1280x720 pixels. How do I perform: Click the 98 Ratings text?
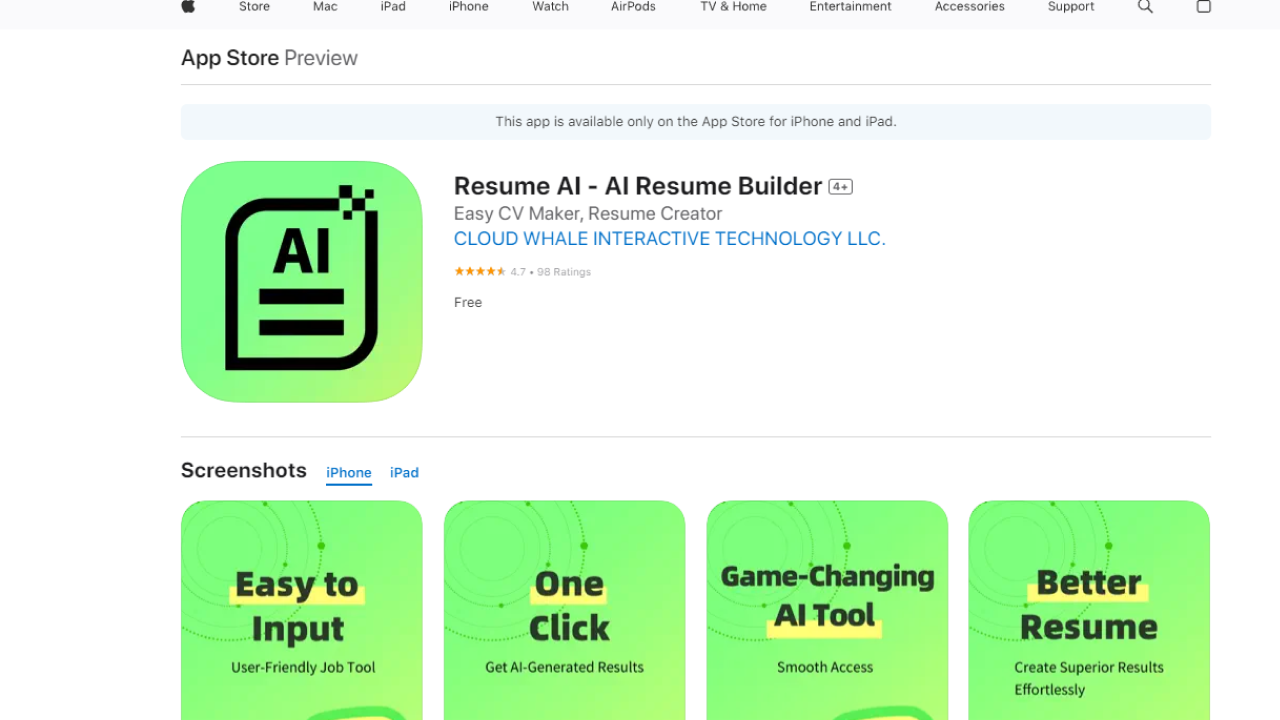tap(564, 272)
